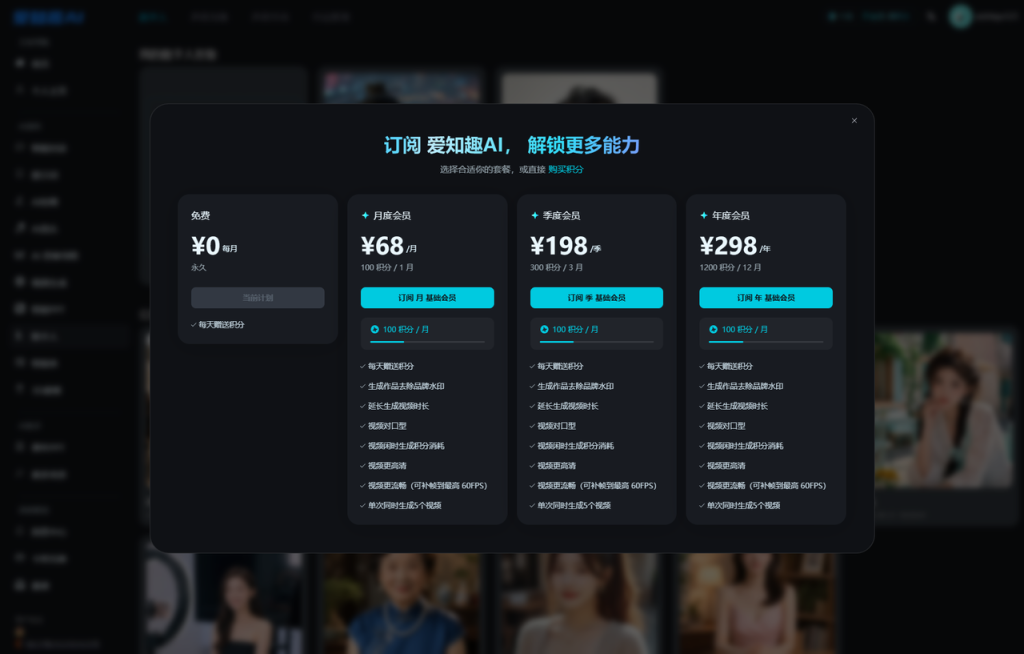Click the sparkle icon beside 季度会员
This screenshot has height=654, width=1024.
[x=535, y=216]
